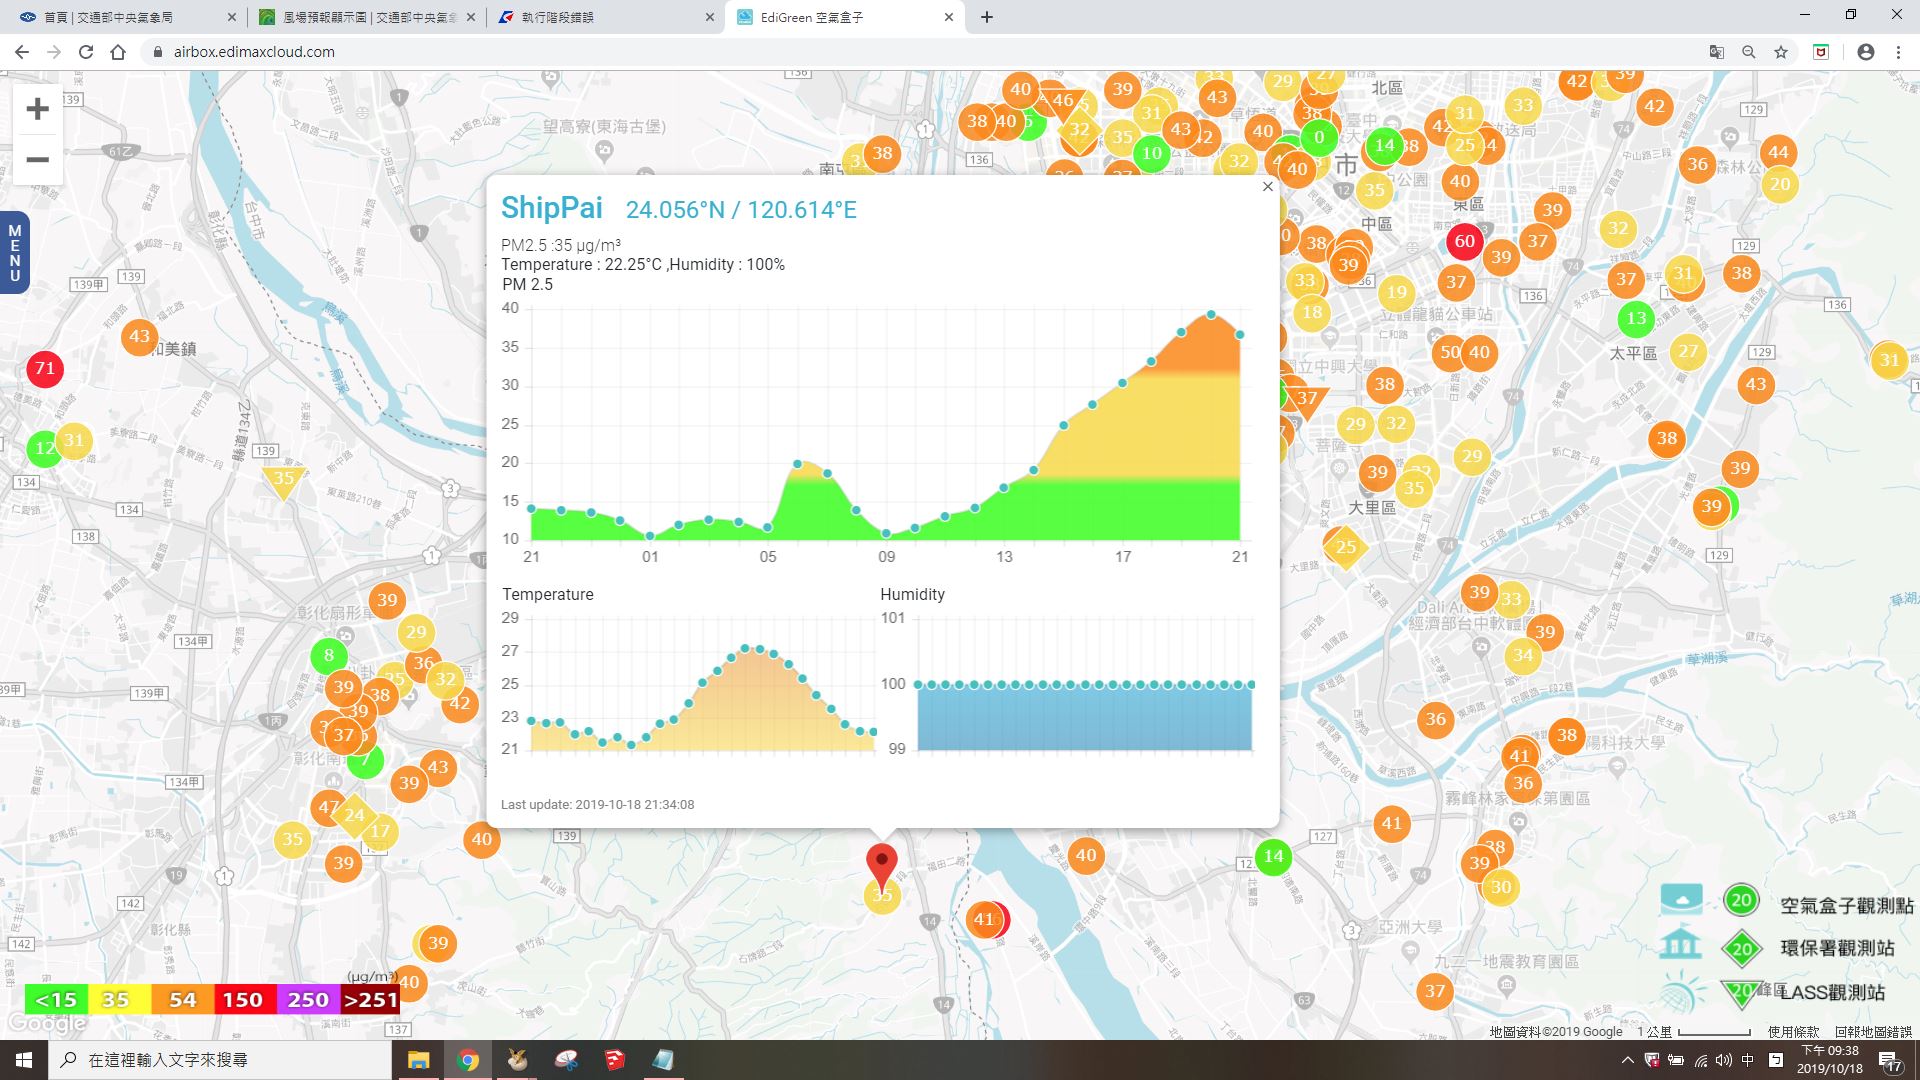The height and width of the screenshot is (1080, 1920).
Task: Click the translate page icon
Action: click(x=1716, y=52)
